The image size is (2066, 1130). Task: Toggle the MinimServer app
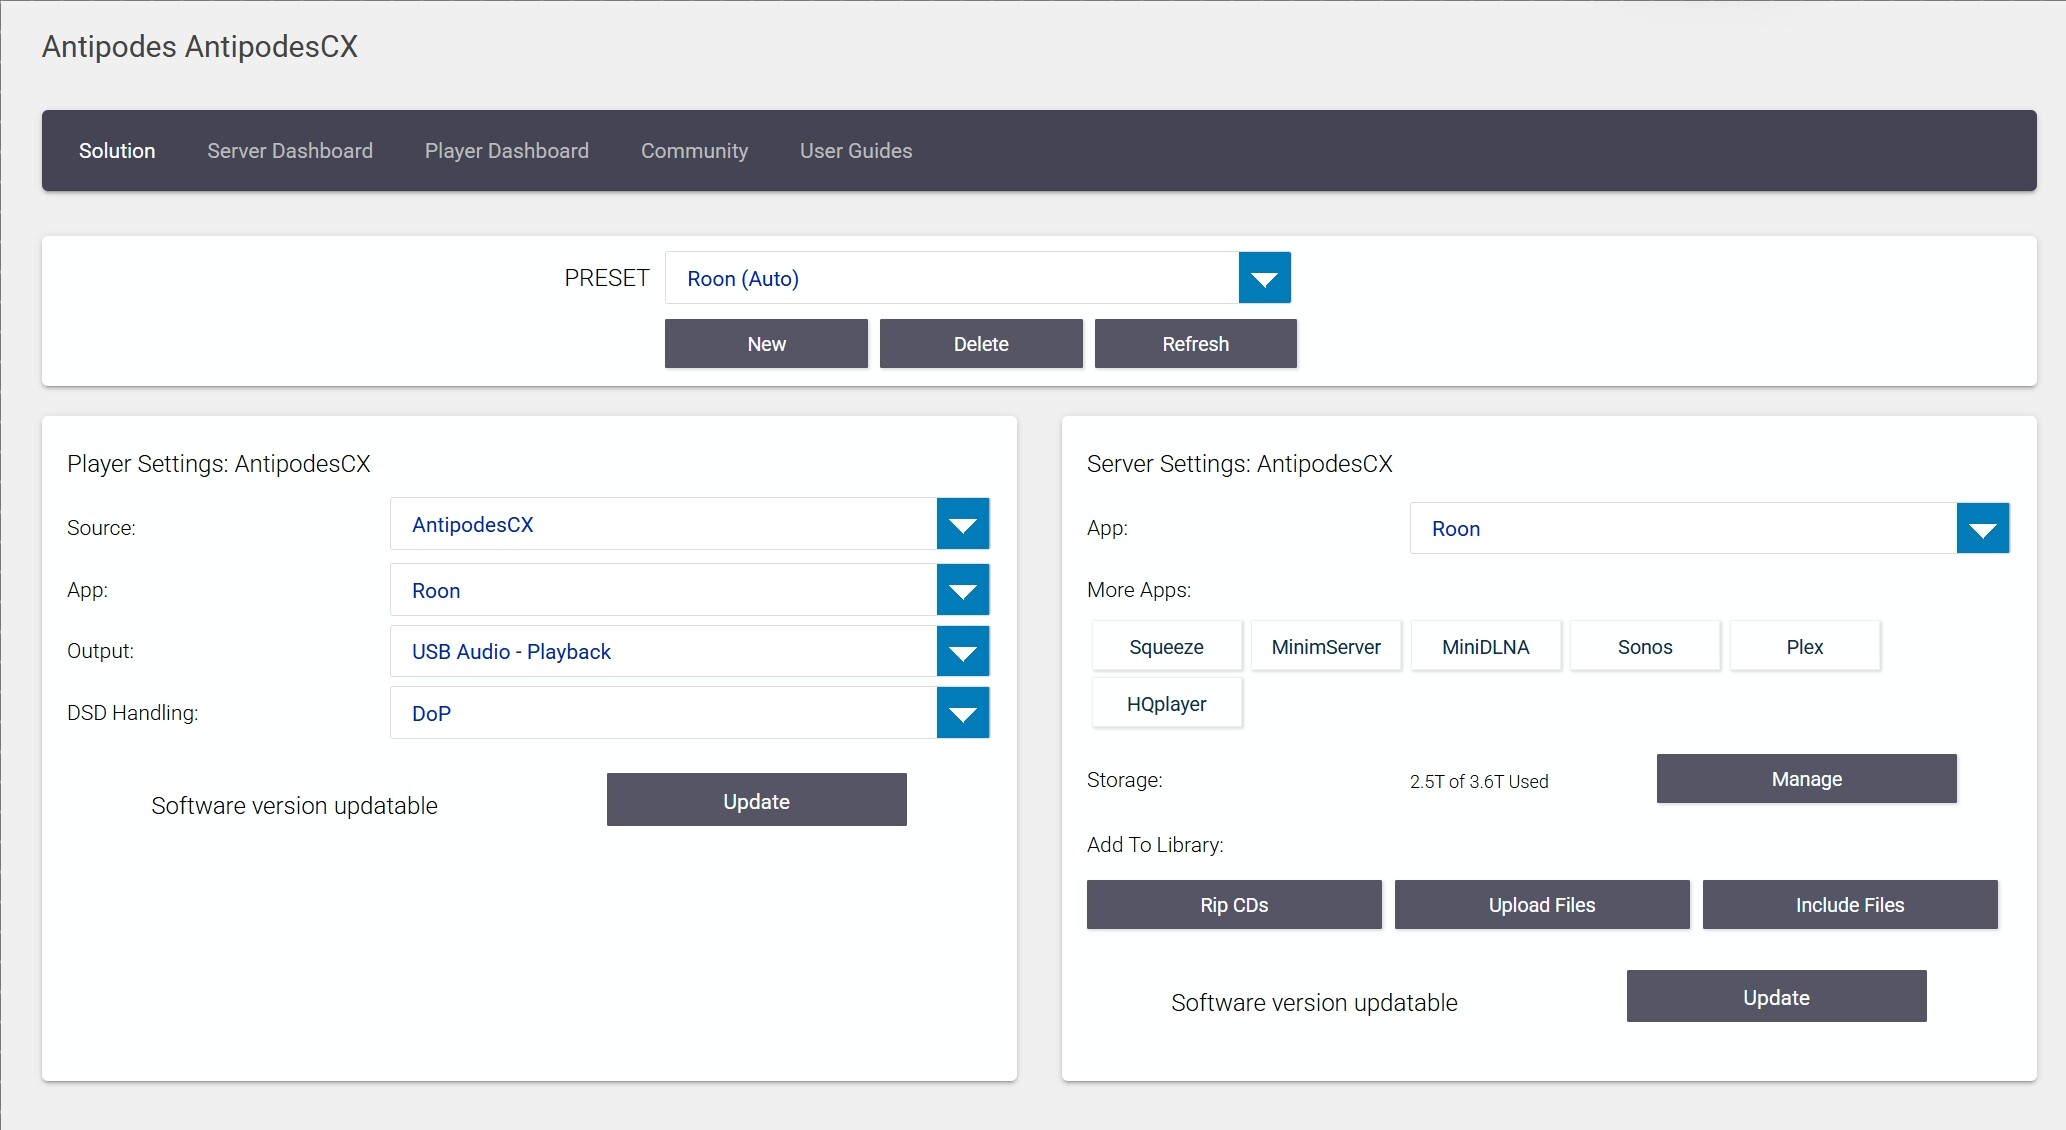tap(1326, 647)
